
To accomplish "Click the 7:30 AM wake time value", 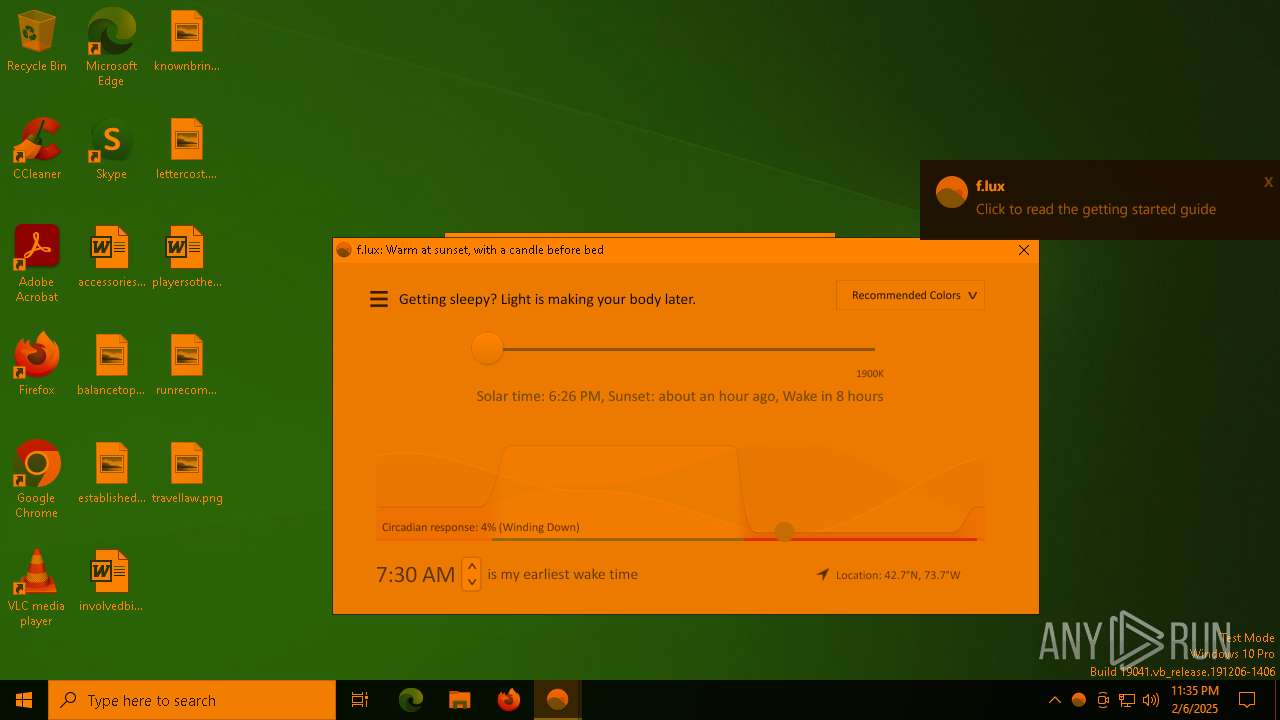I will 415,575.
